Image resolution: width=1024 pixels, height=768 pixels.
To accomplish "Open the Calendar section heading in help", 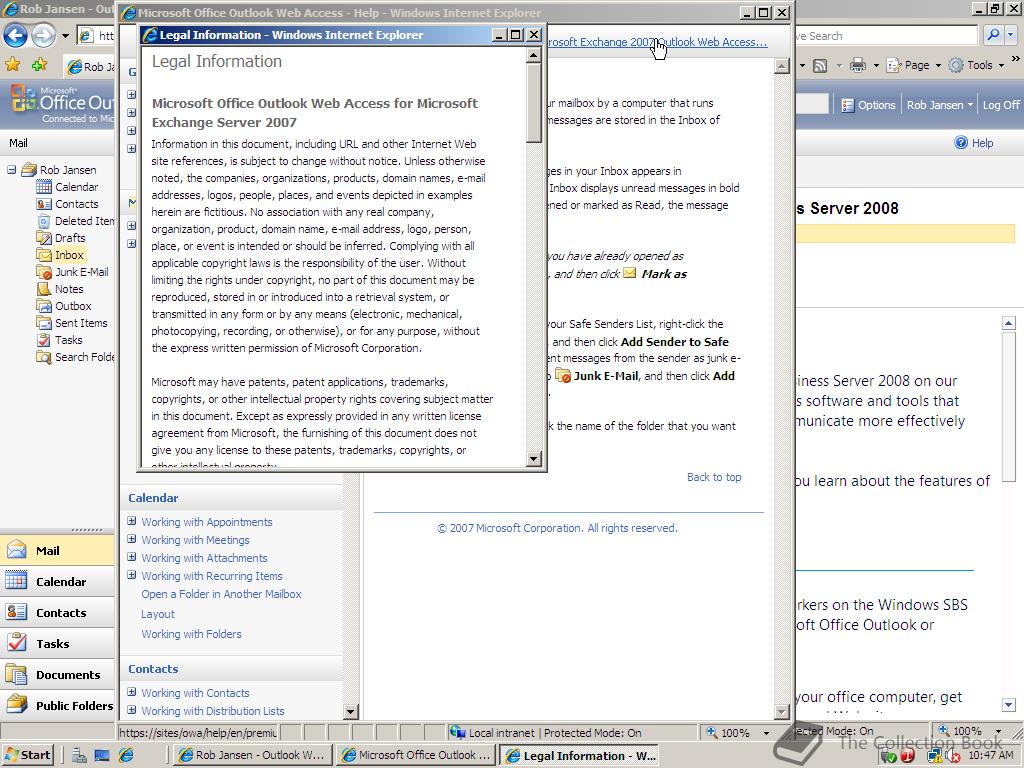I will (x=153, y=498).
